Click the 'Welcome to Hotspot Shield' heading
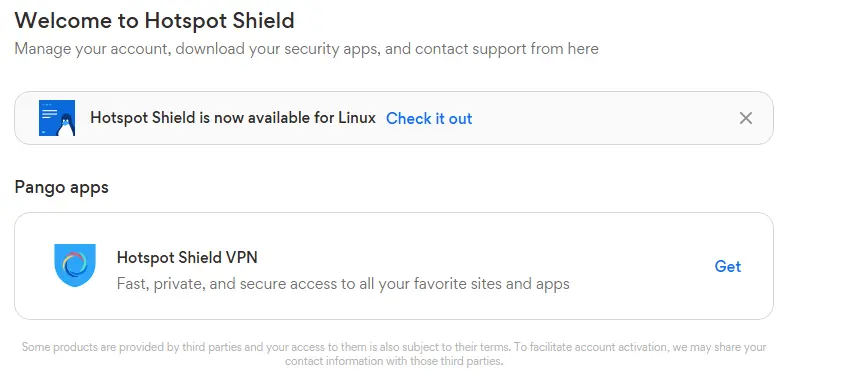Image resolution: width=850 pixels, height=388 pixels. click(x=154, y=21)
